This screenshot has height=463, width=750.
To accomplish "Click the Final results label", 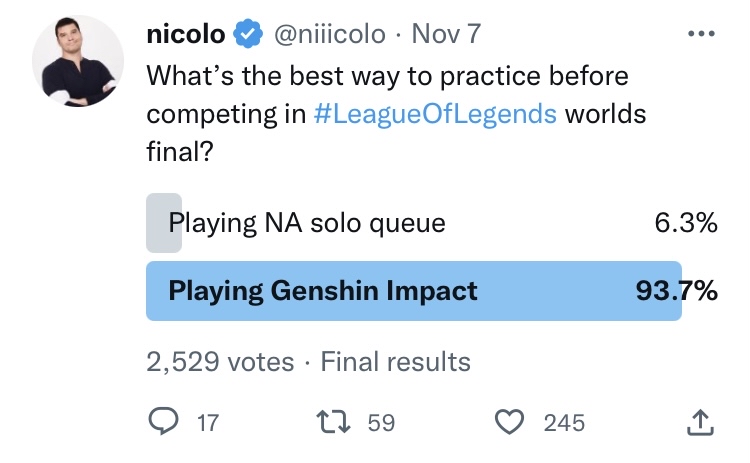I will click(395, 361).
